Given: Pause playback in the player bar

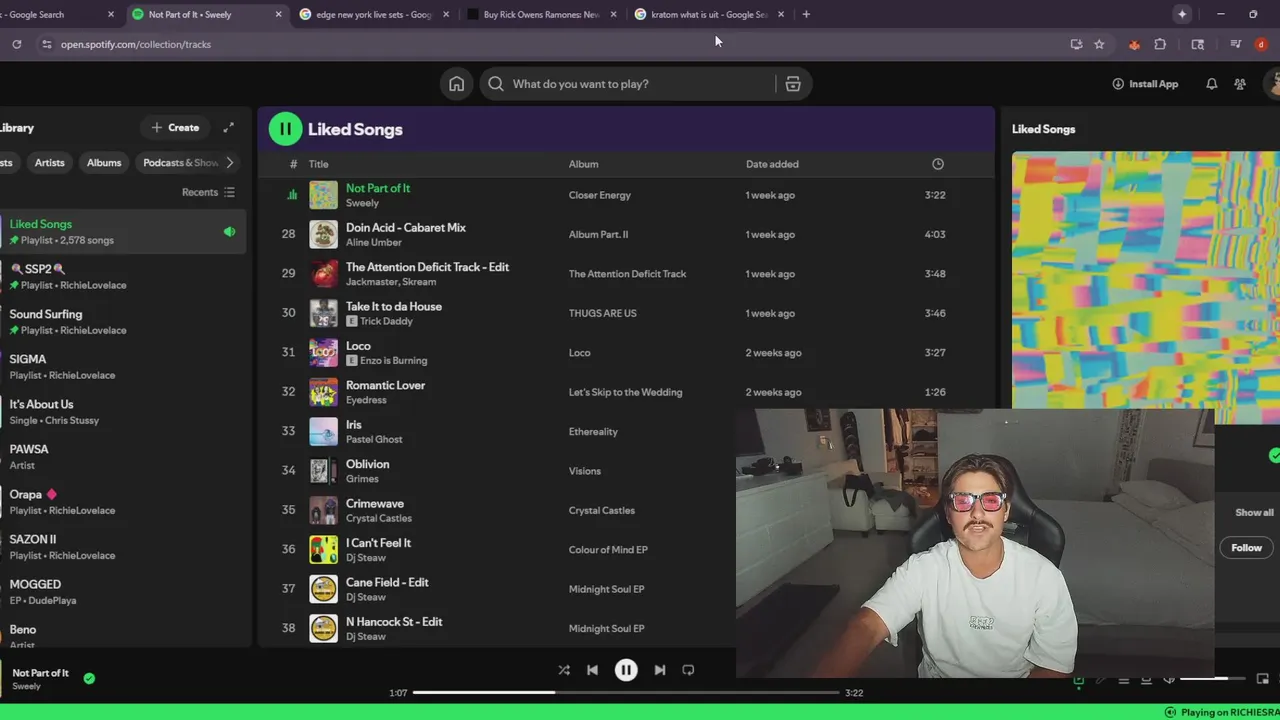Looking at the screenshot, I should coord(626,670).
